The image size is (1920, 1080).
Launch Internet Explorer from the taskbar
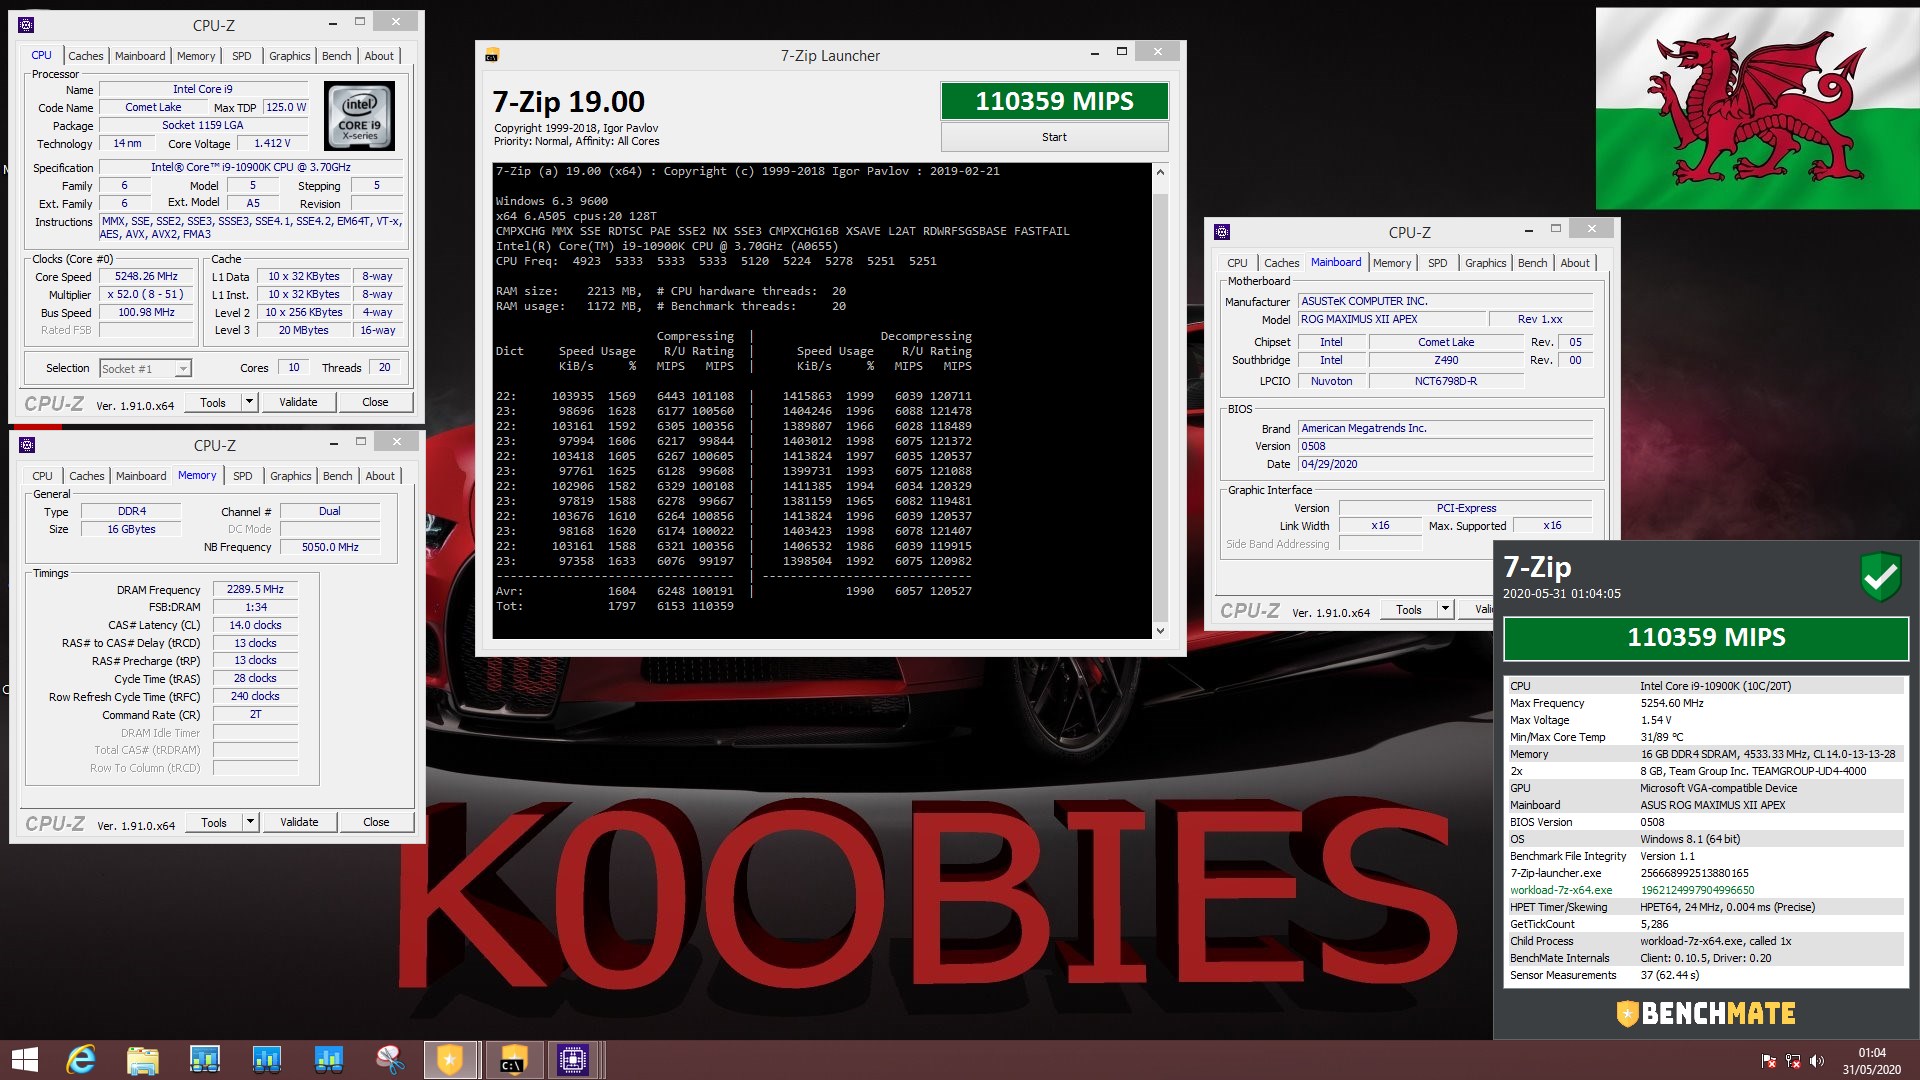pyautogui.click(x=81, y=1060)
